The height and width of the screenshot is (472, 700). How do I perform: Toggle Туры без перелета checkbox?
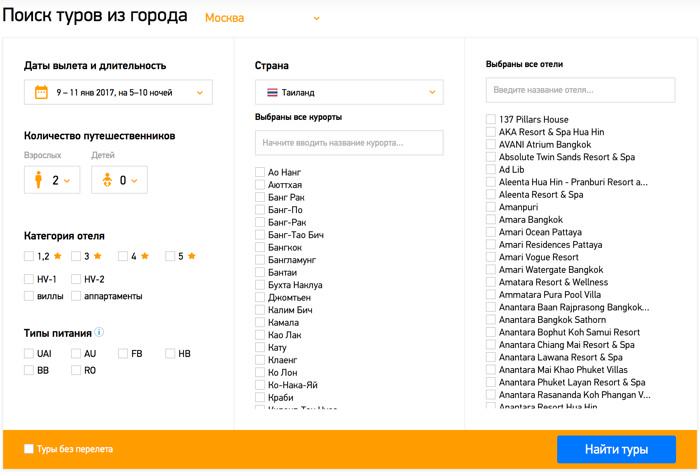[29, 449]
